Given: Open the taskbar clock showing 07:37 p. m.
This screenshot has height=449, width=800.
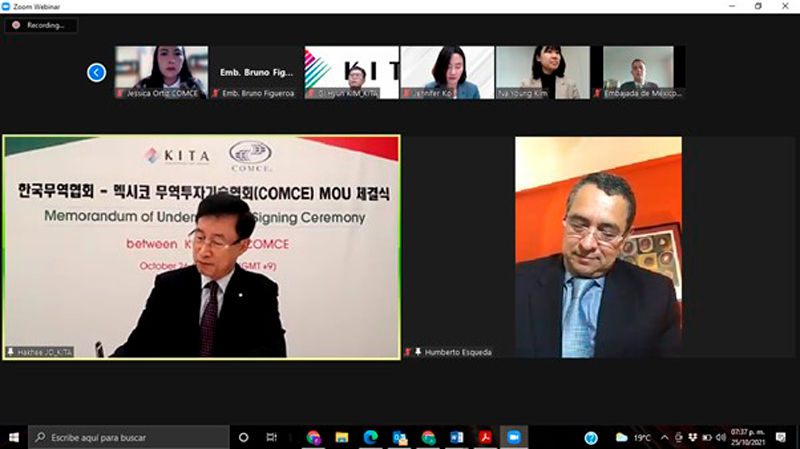Looking at the screenshot, I should tap(747, 437).
